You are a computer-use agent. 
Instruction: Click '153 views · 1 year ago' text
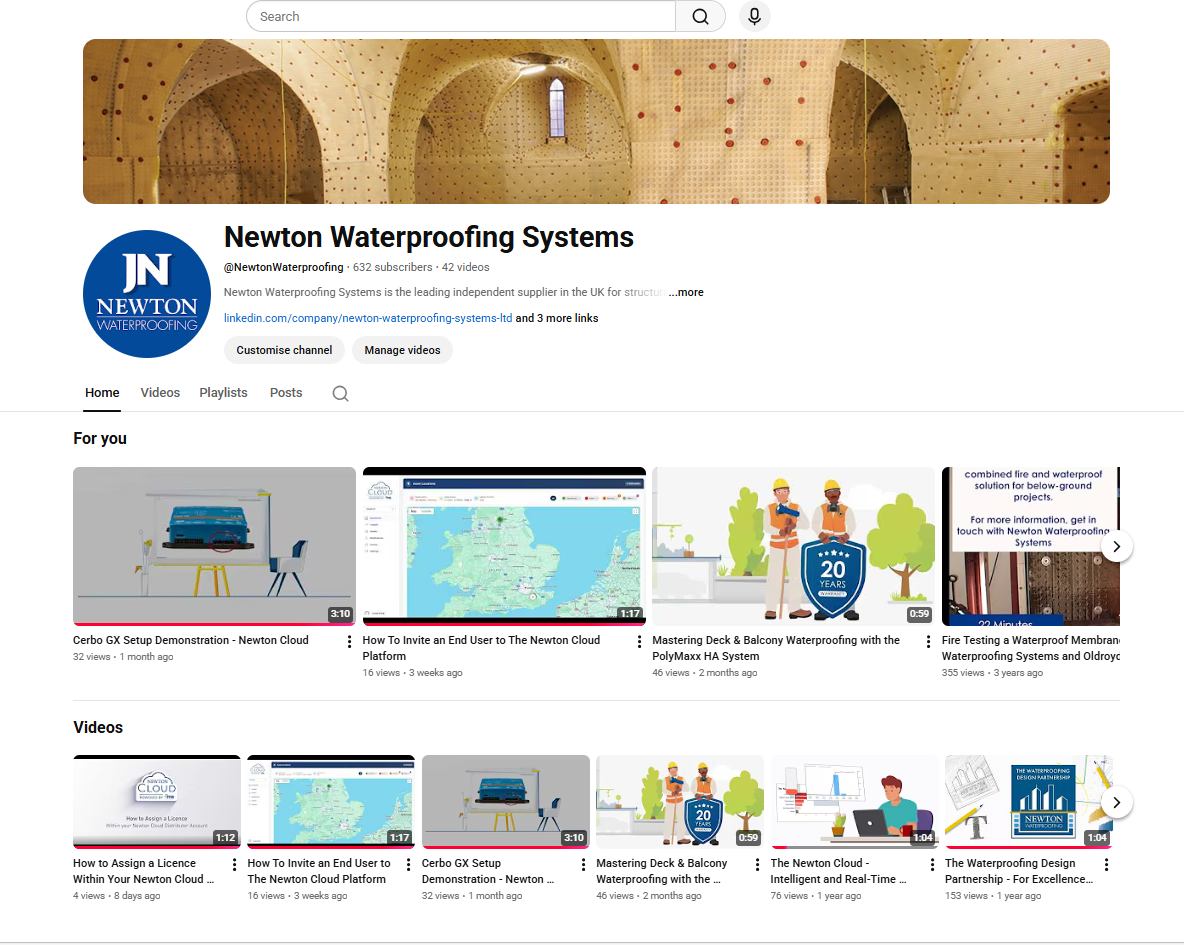pos(993,896)
